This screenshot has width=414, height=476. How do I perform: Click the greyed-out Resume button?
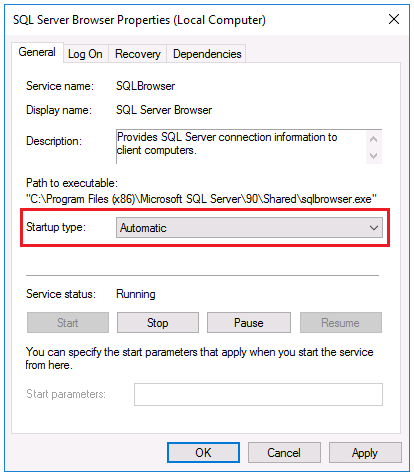[341, 323]
